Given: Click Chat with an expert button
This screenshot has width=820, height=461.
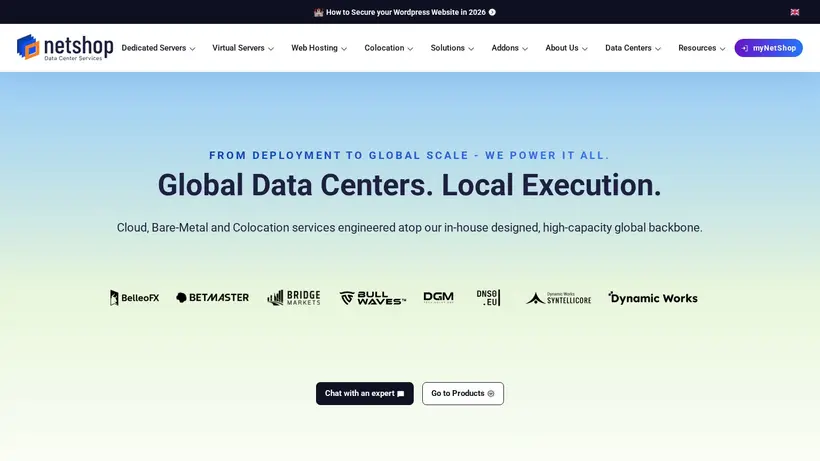Looking at the screenshot, I should tap(365, 394).
